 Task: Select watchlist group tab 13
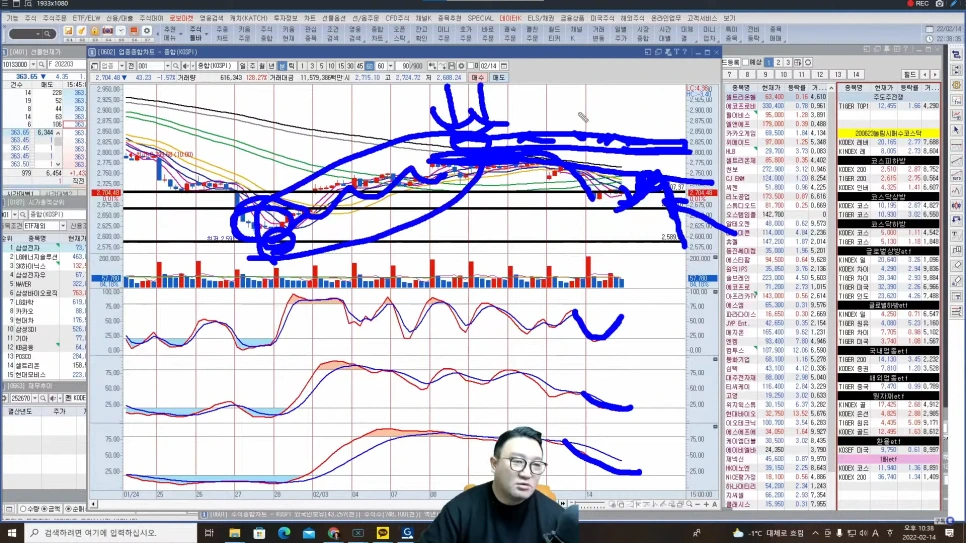(x=838, y=75)
